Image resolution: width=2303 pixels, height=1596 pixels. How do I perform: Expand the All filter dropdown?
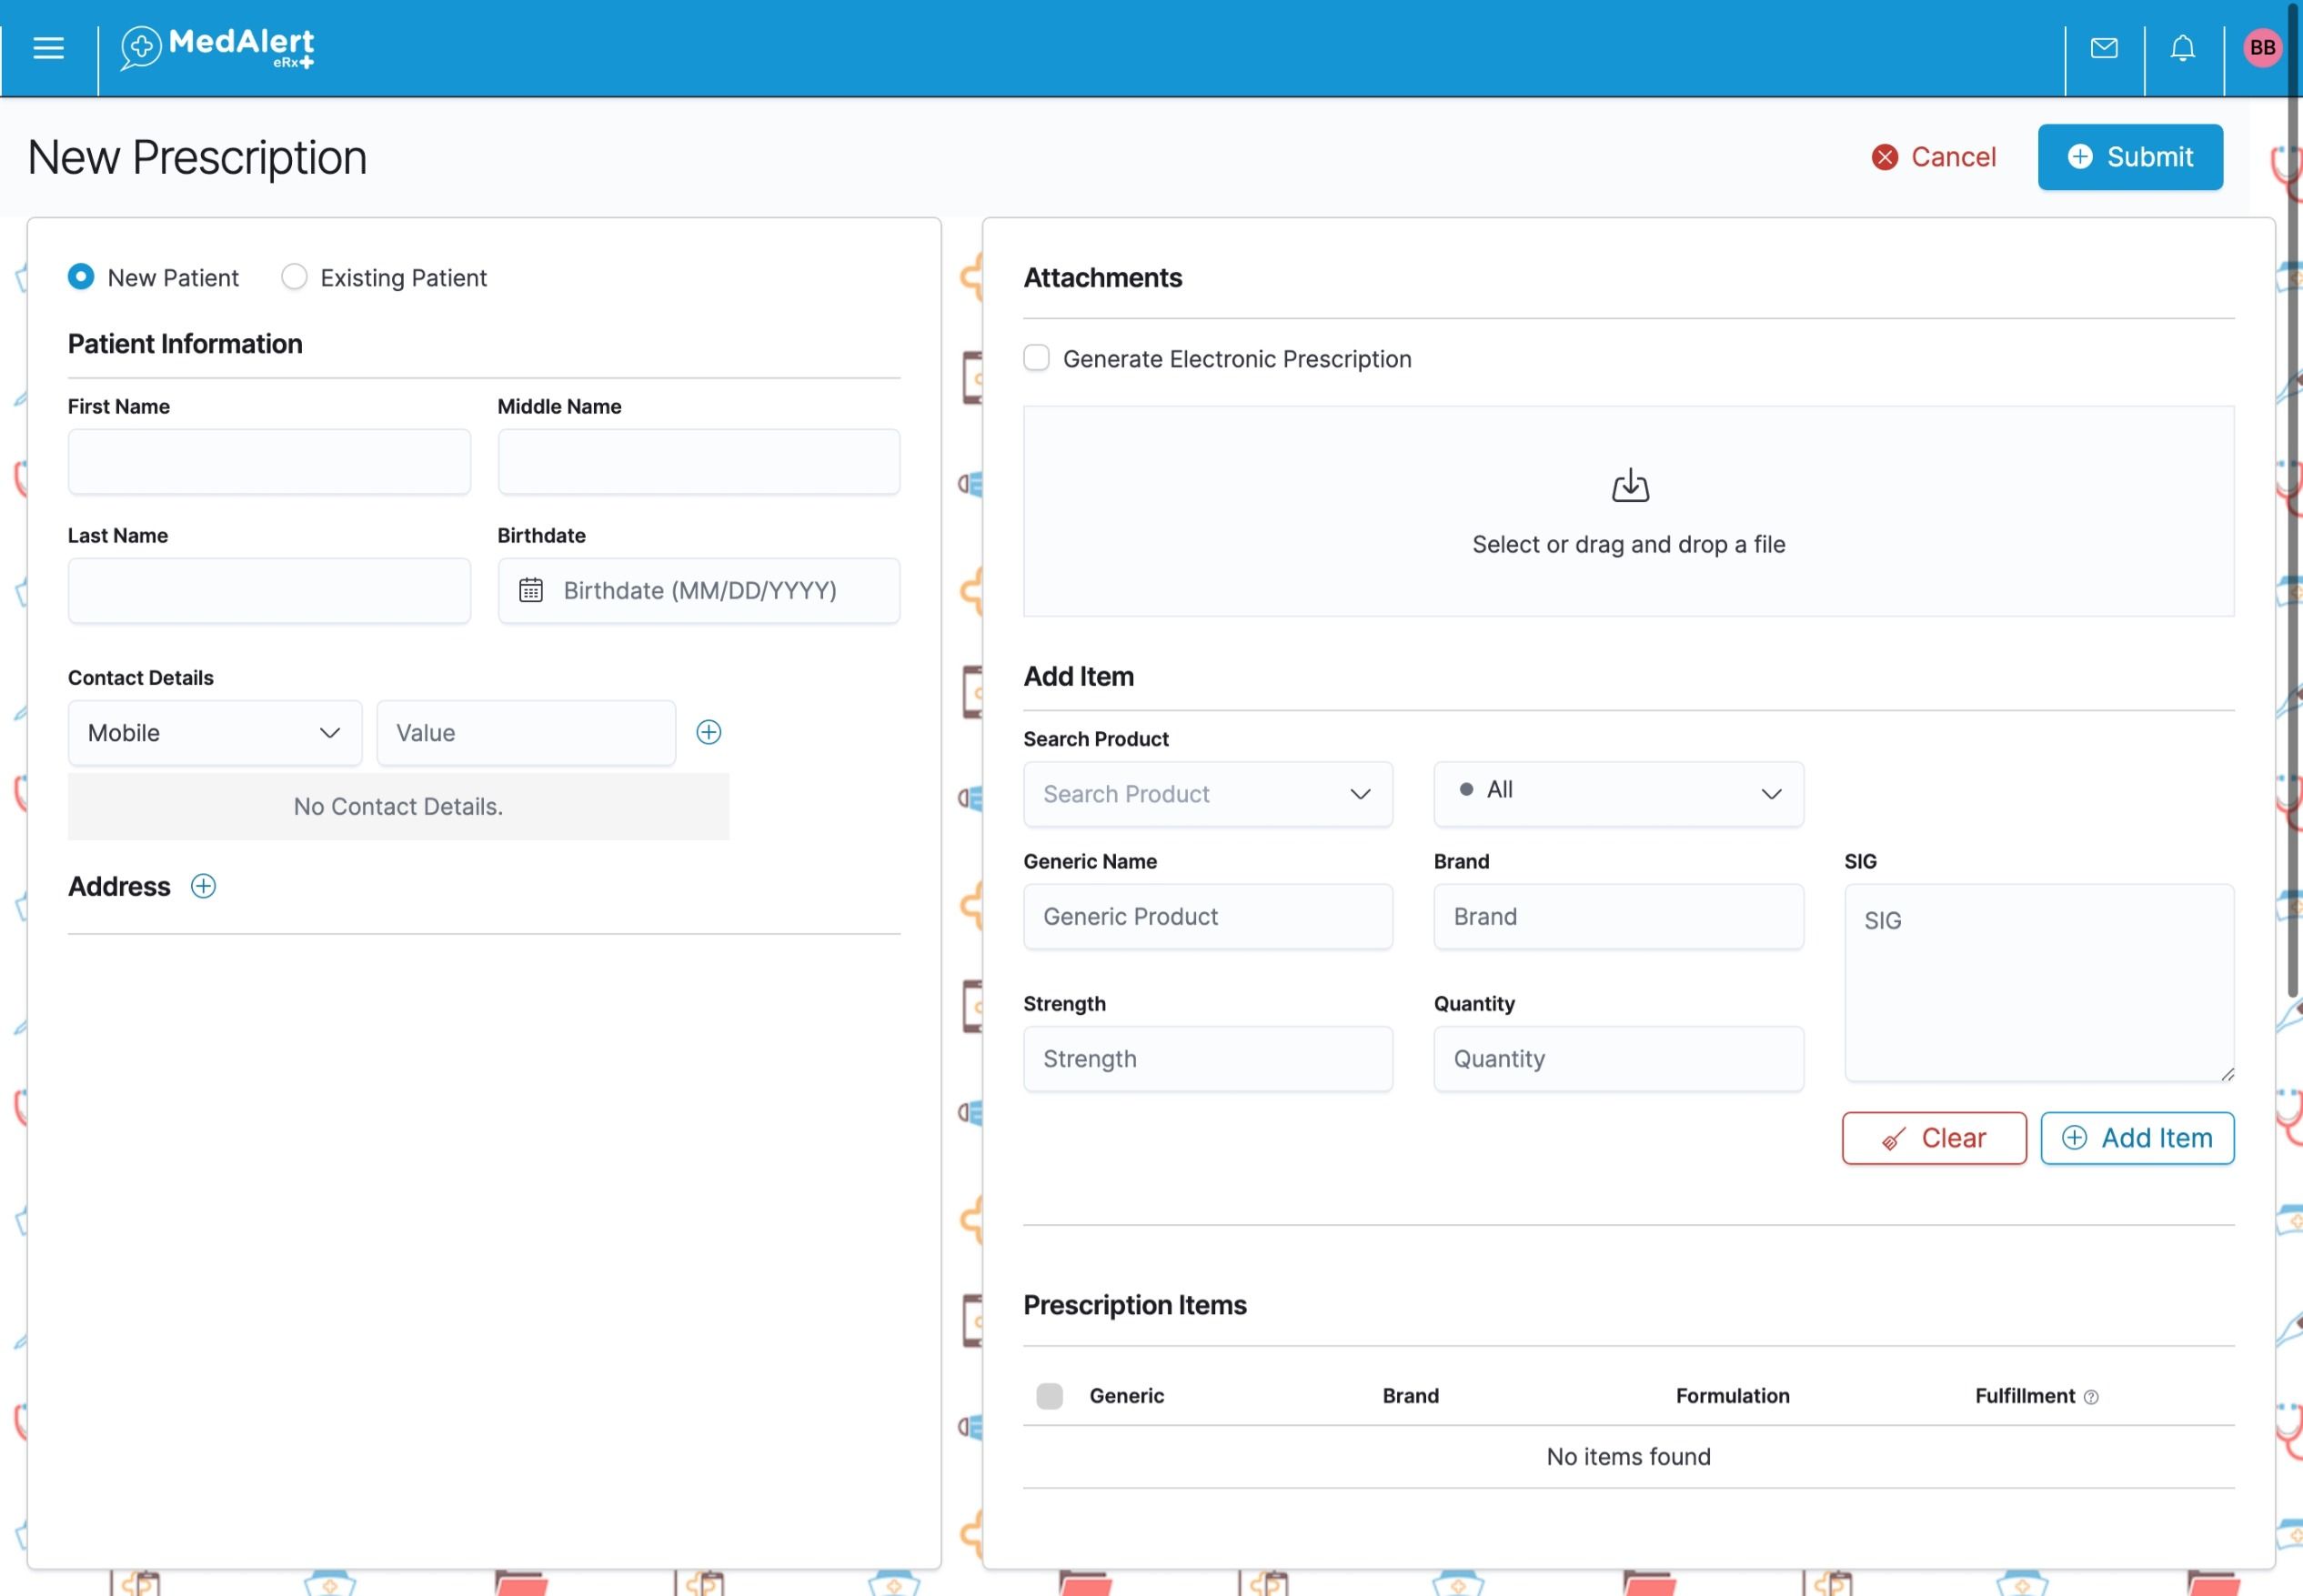tap(1618, 794)
